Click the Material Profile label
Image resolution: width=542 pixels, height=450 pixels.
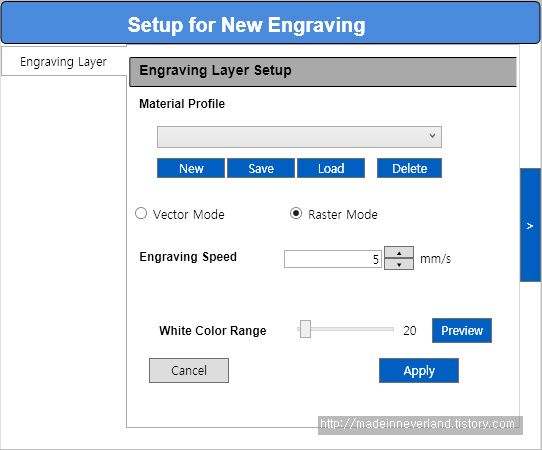(182, 104)
